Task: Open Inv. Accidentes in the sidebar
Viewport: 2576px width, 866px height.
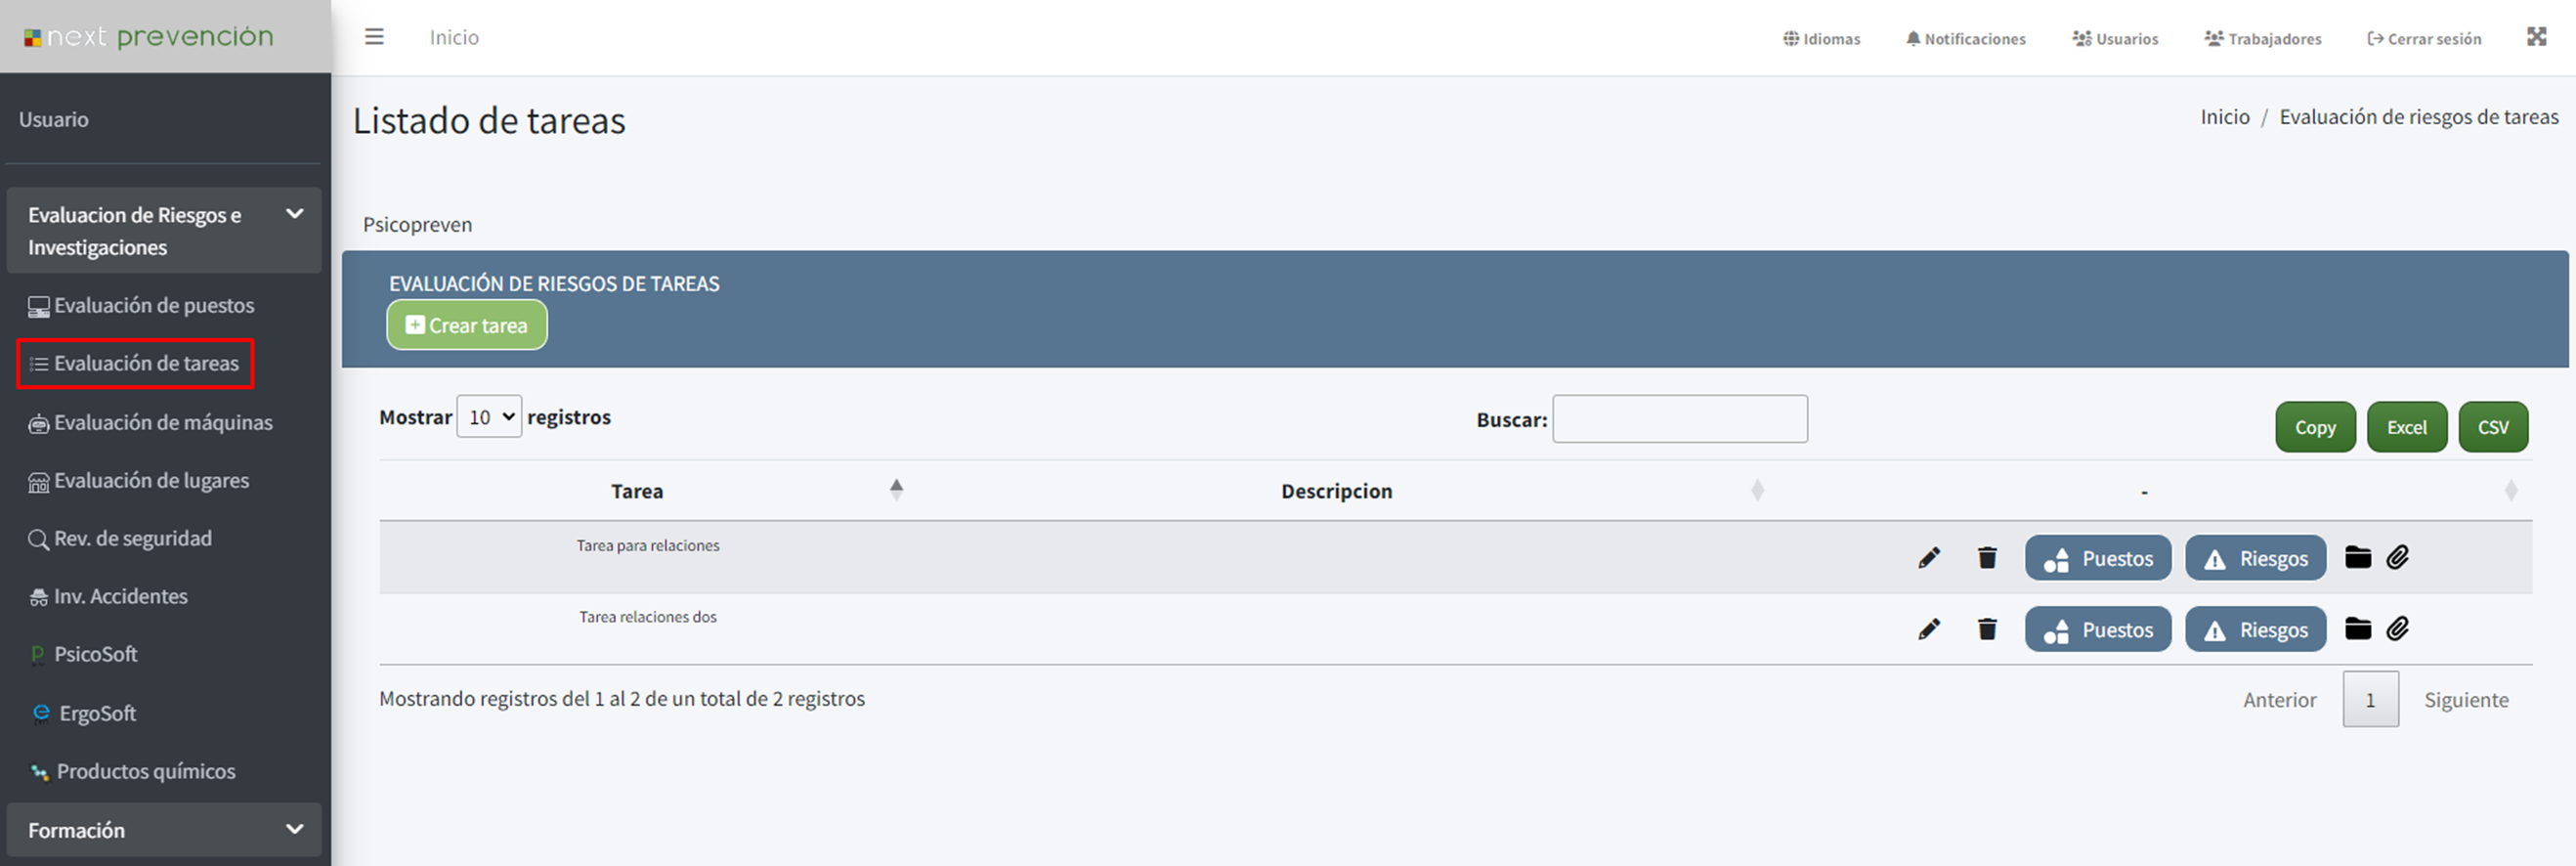Action: click(108, 597)
